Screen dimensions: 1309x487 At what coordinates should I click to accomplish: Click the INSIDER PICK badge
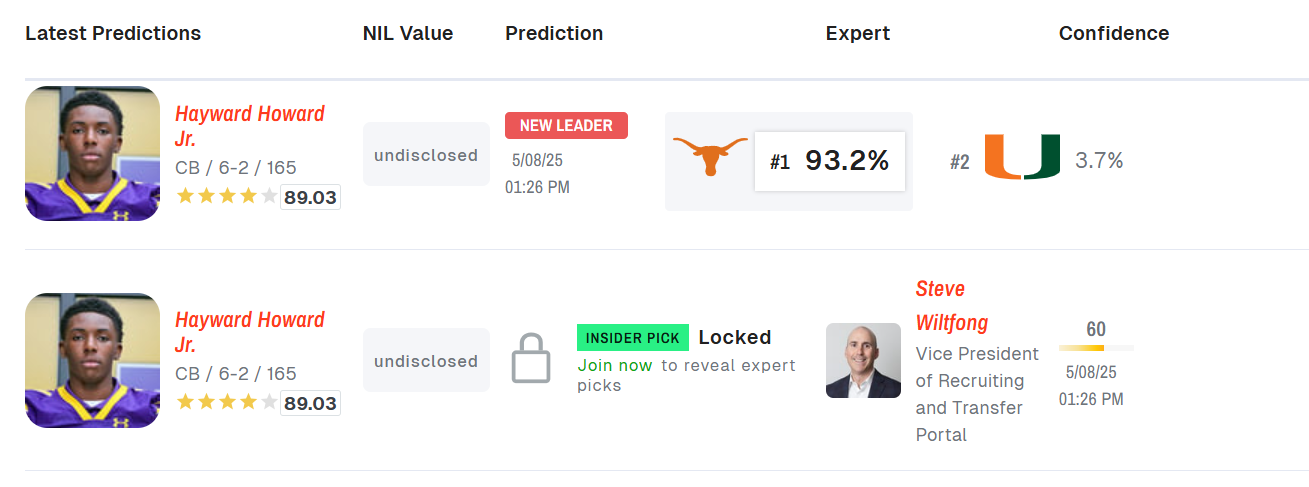(x=633, y=338)
